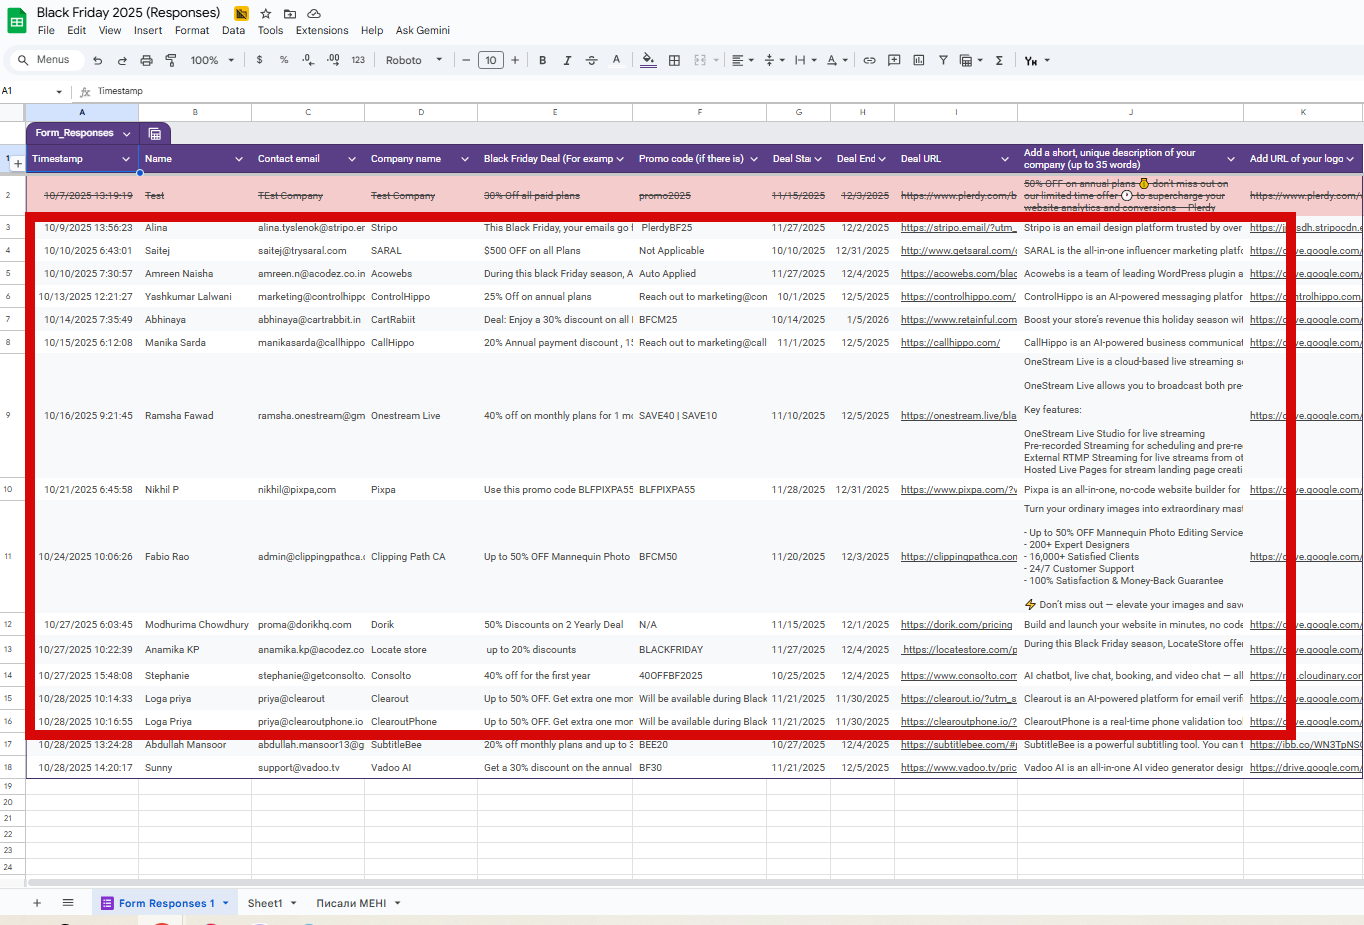Open the Google Sheets home icon
Viewport: 1364px width, 925px height.
tap(17, 21)
